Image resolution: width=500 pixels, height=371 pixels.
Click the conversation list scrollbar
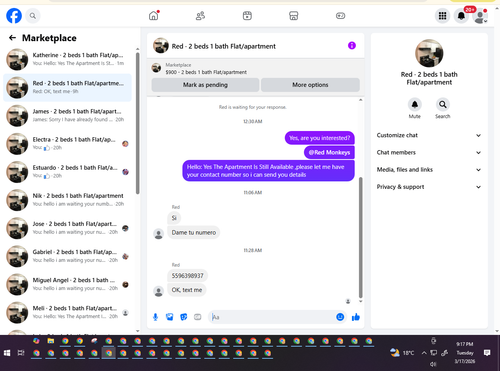point(138,123)
